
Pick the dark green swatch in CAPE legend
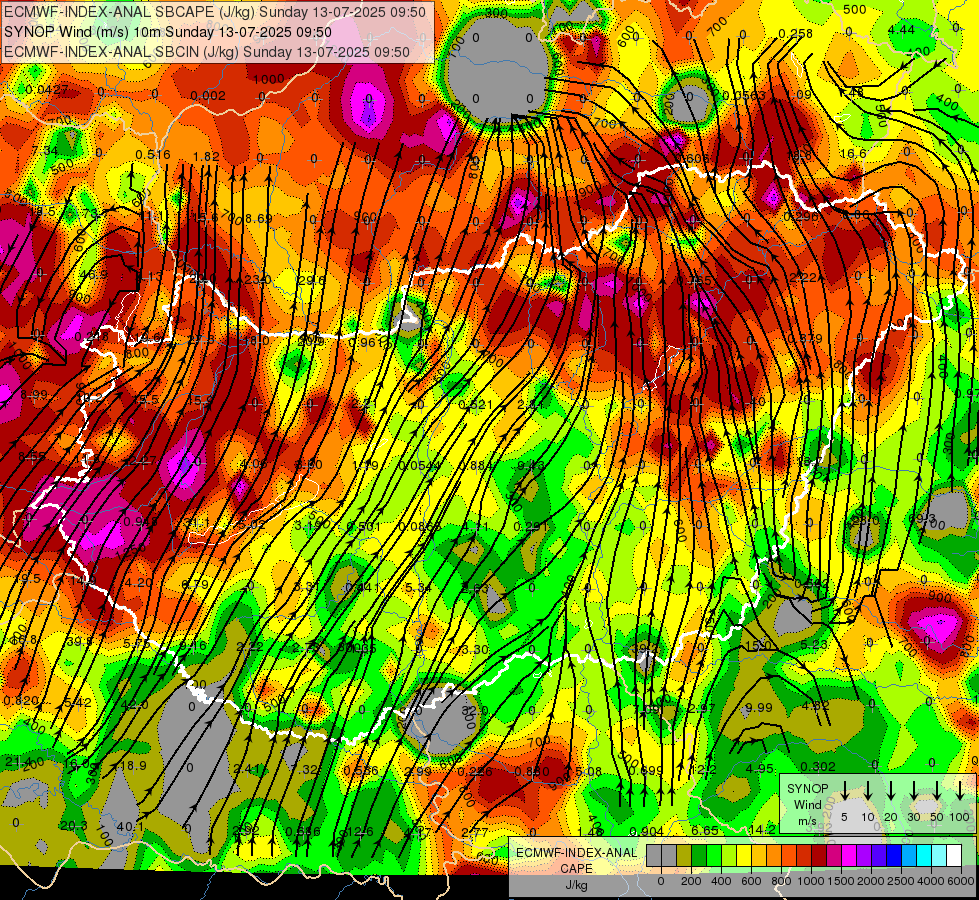[x=699, y=855]
